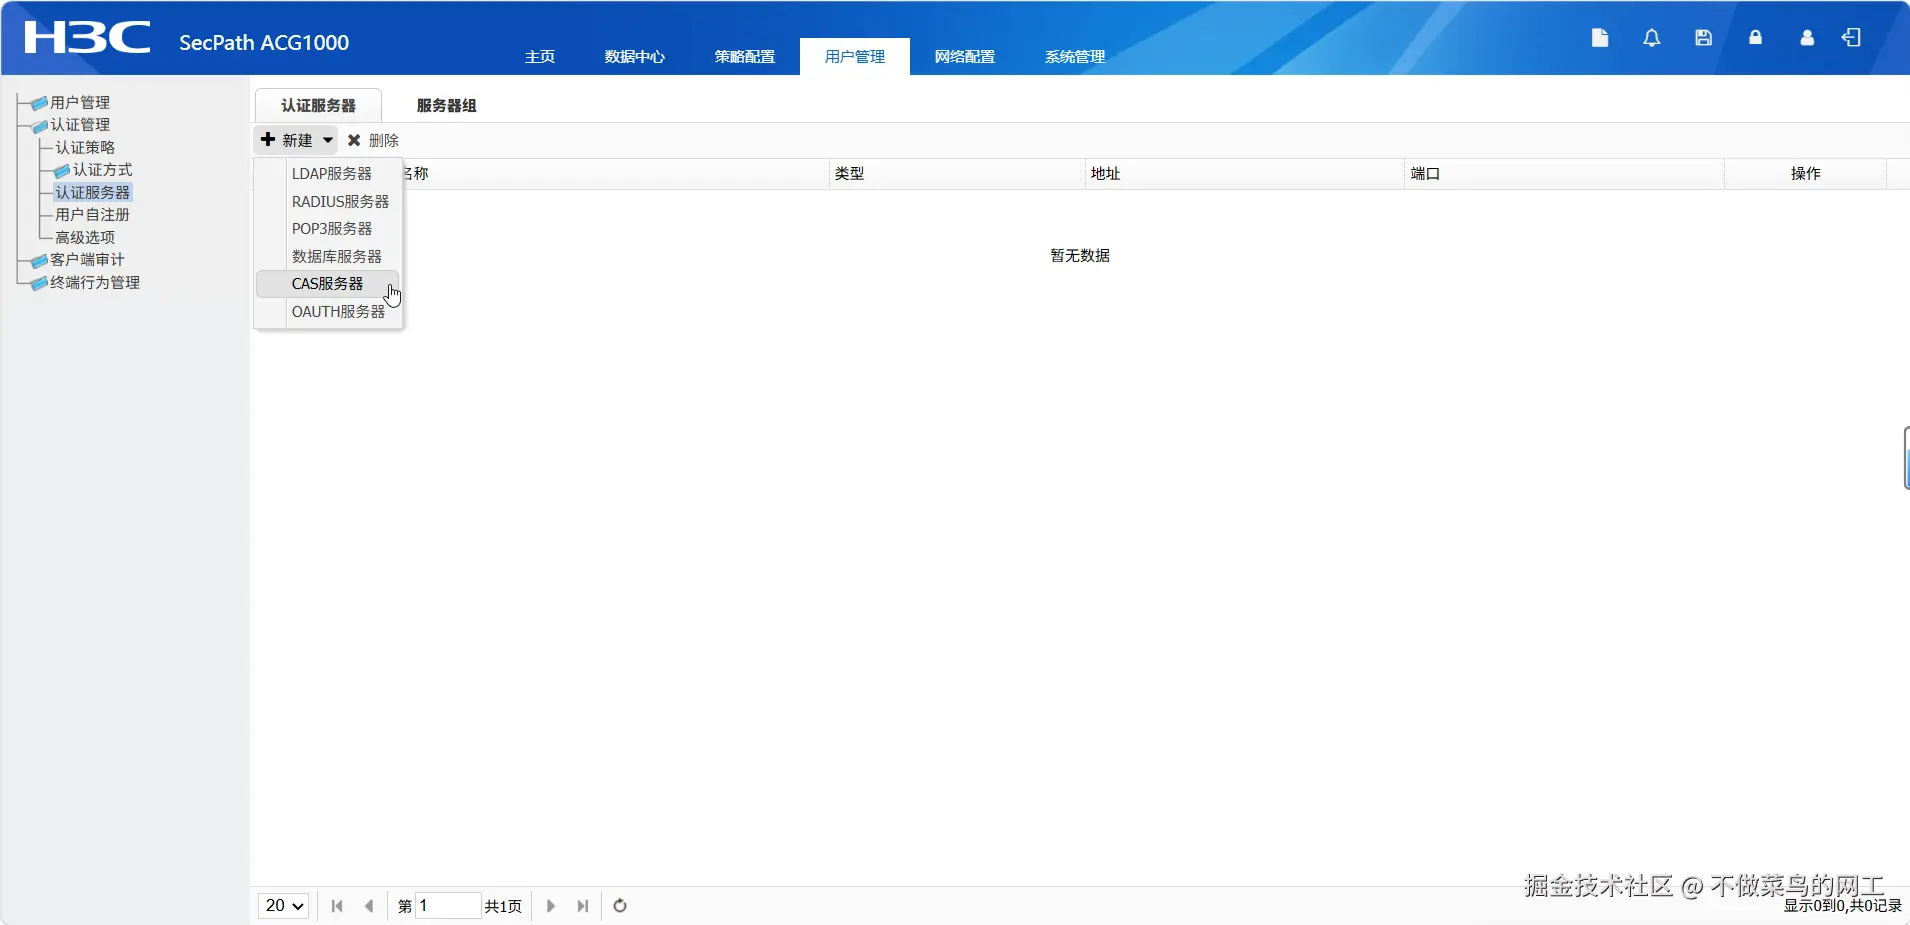Click the 操作 column header

coord(1805,174)
